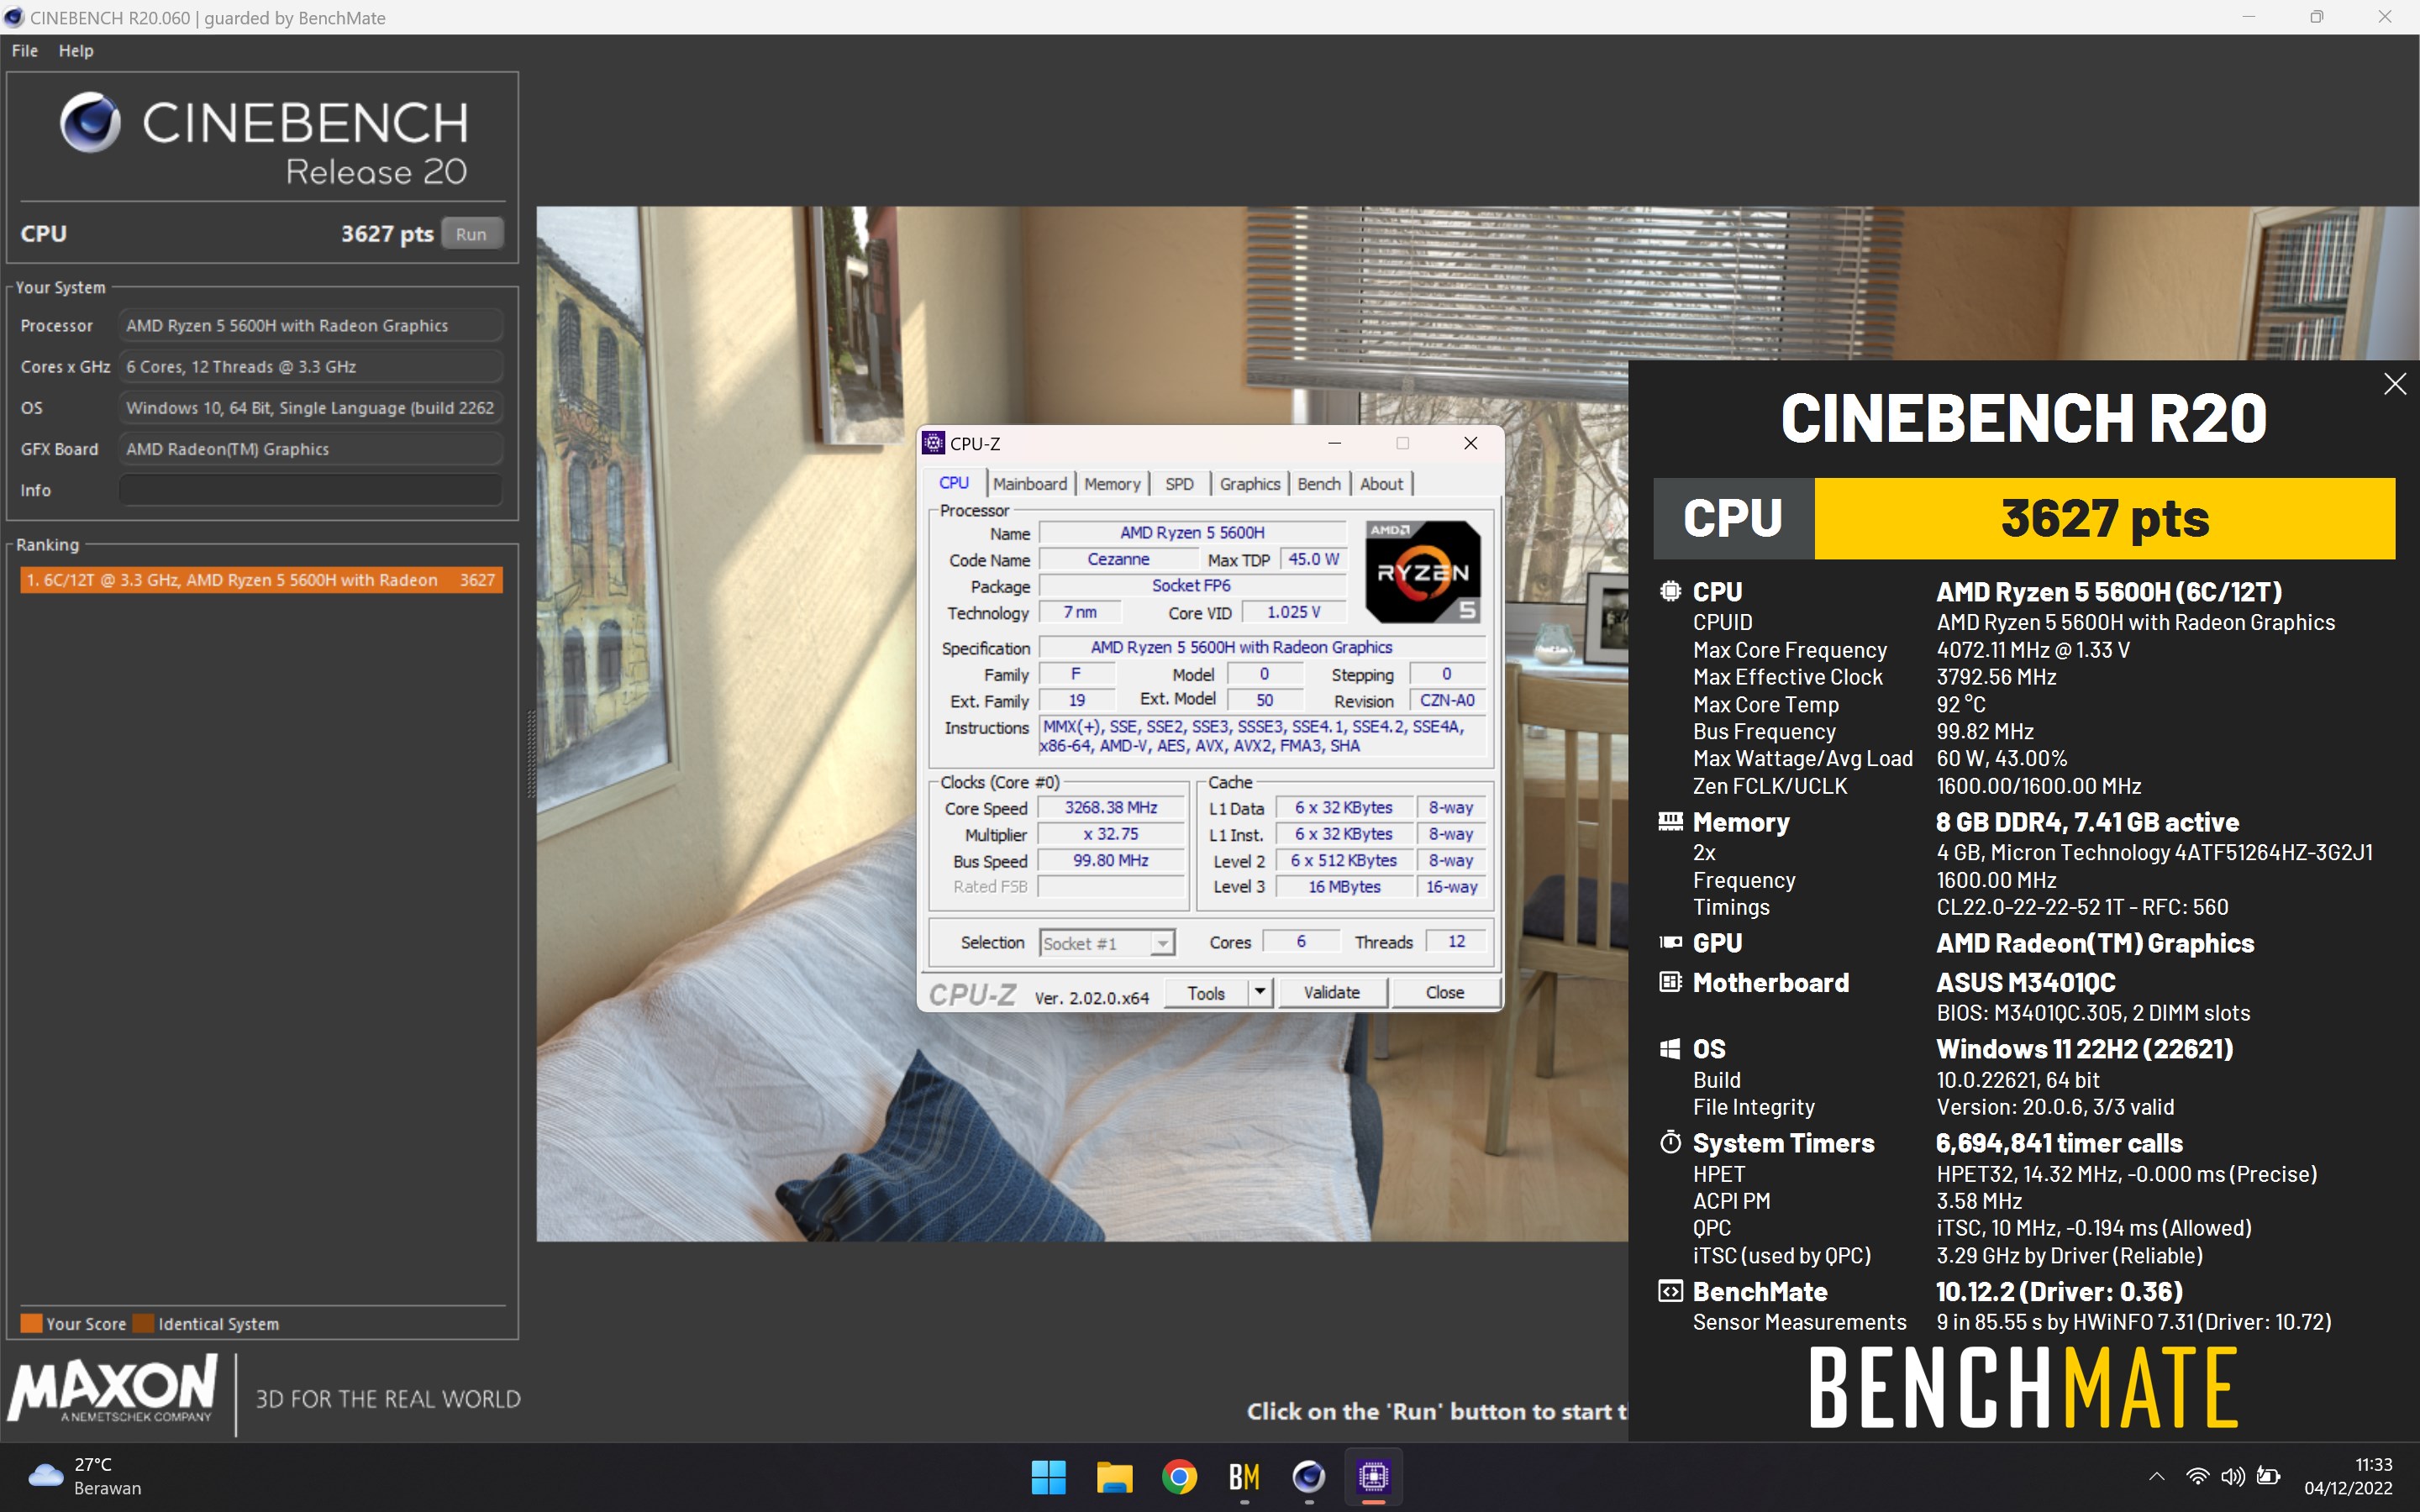Click the Processor field in Your System
The width and height of the screenshot is (2420, 1512).
click(311, 326)
